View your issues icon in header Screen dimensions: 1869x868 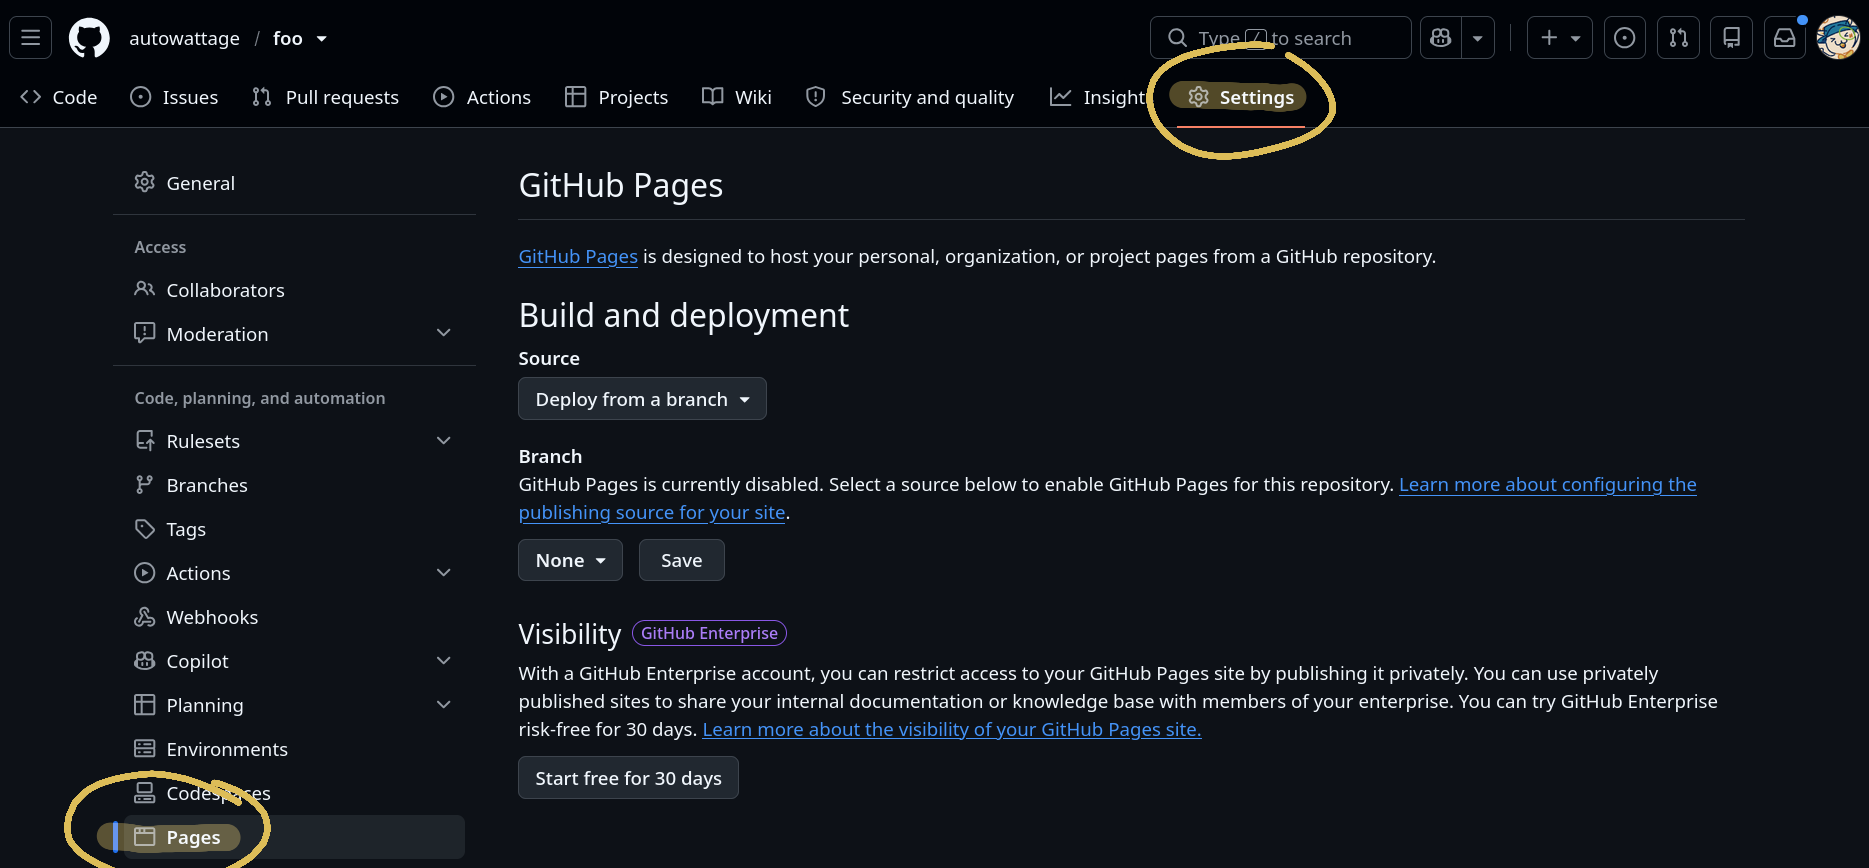[x=1625, y=38]
